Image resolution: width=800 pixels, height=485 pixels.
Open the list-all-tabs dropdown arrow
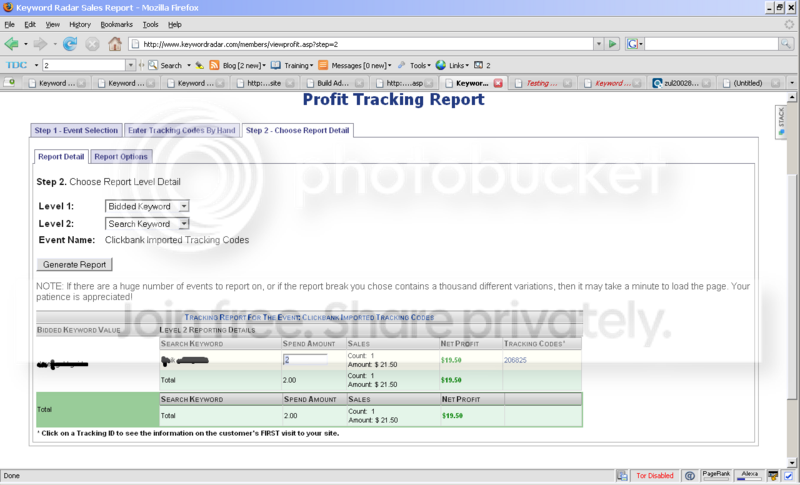[792, 83]
